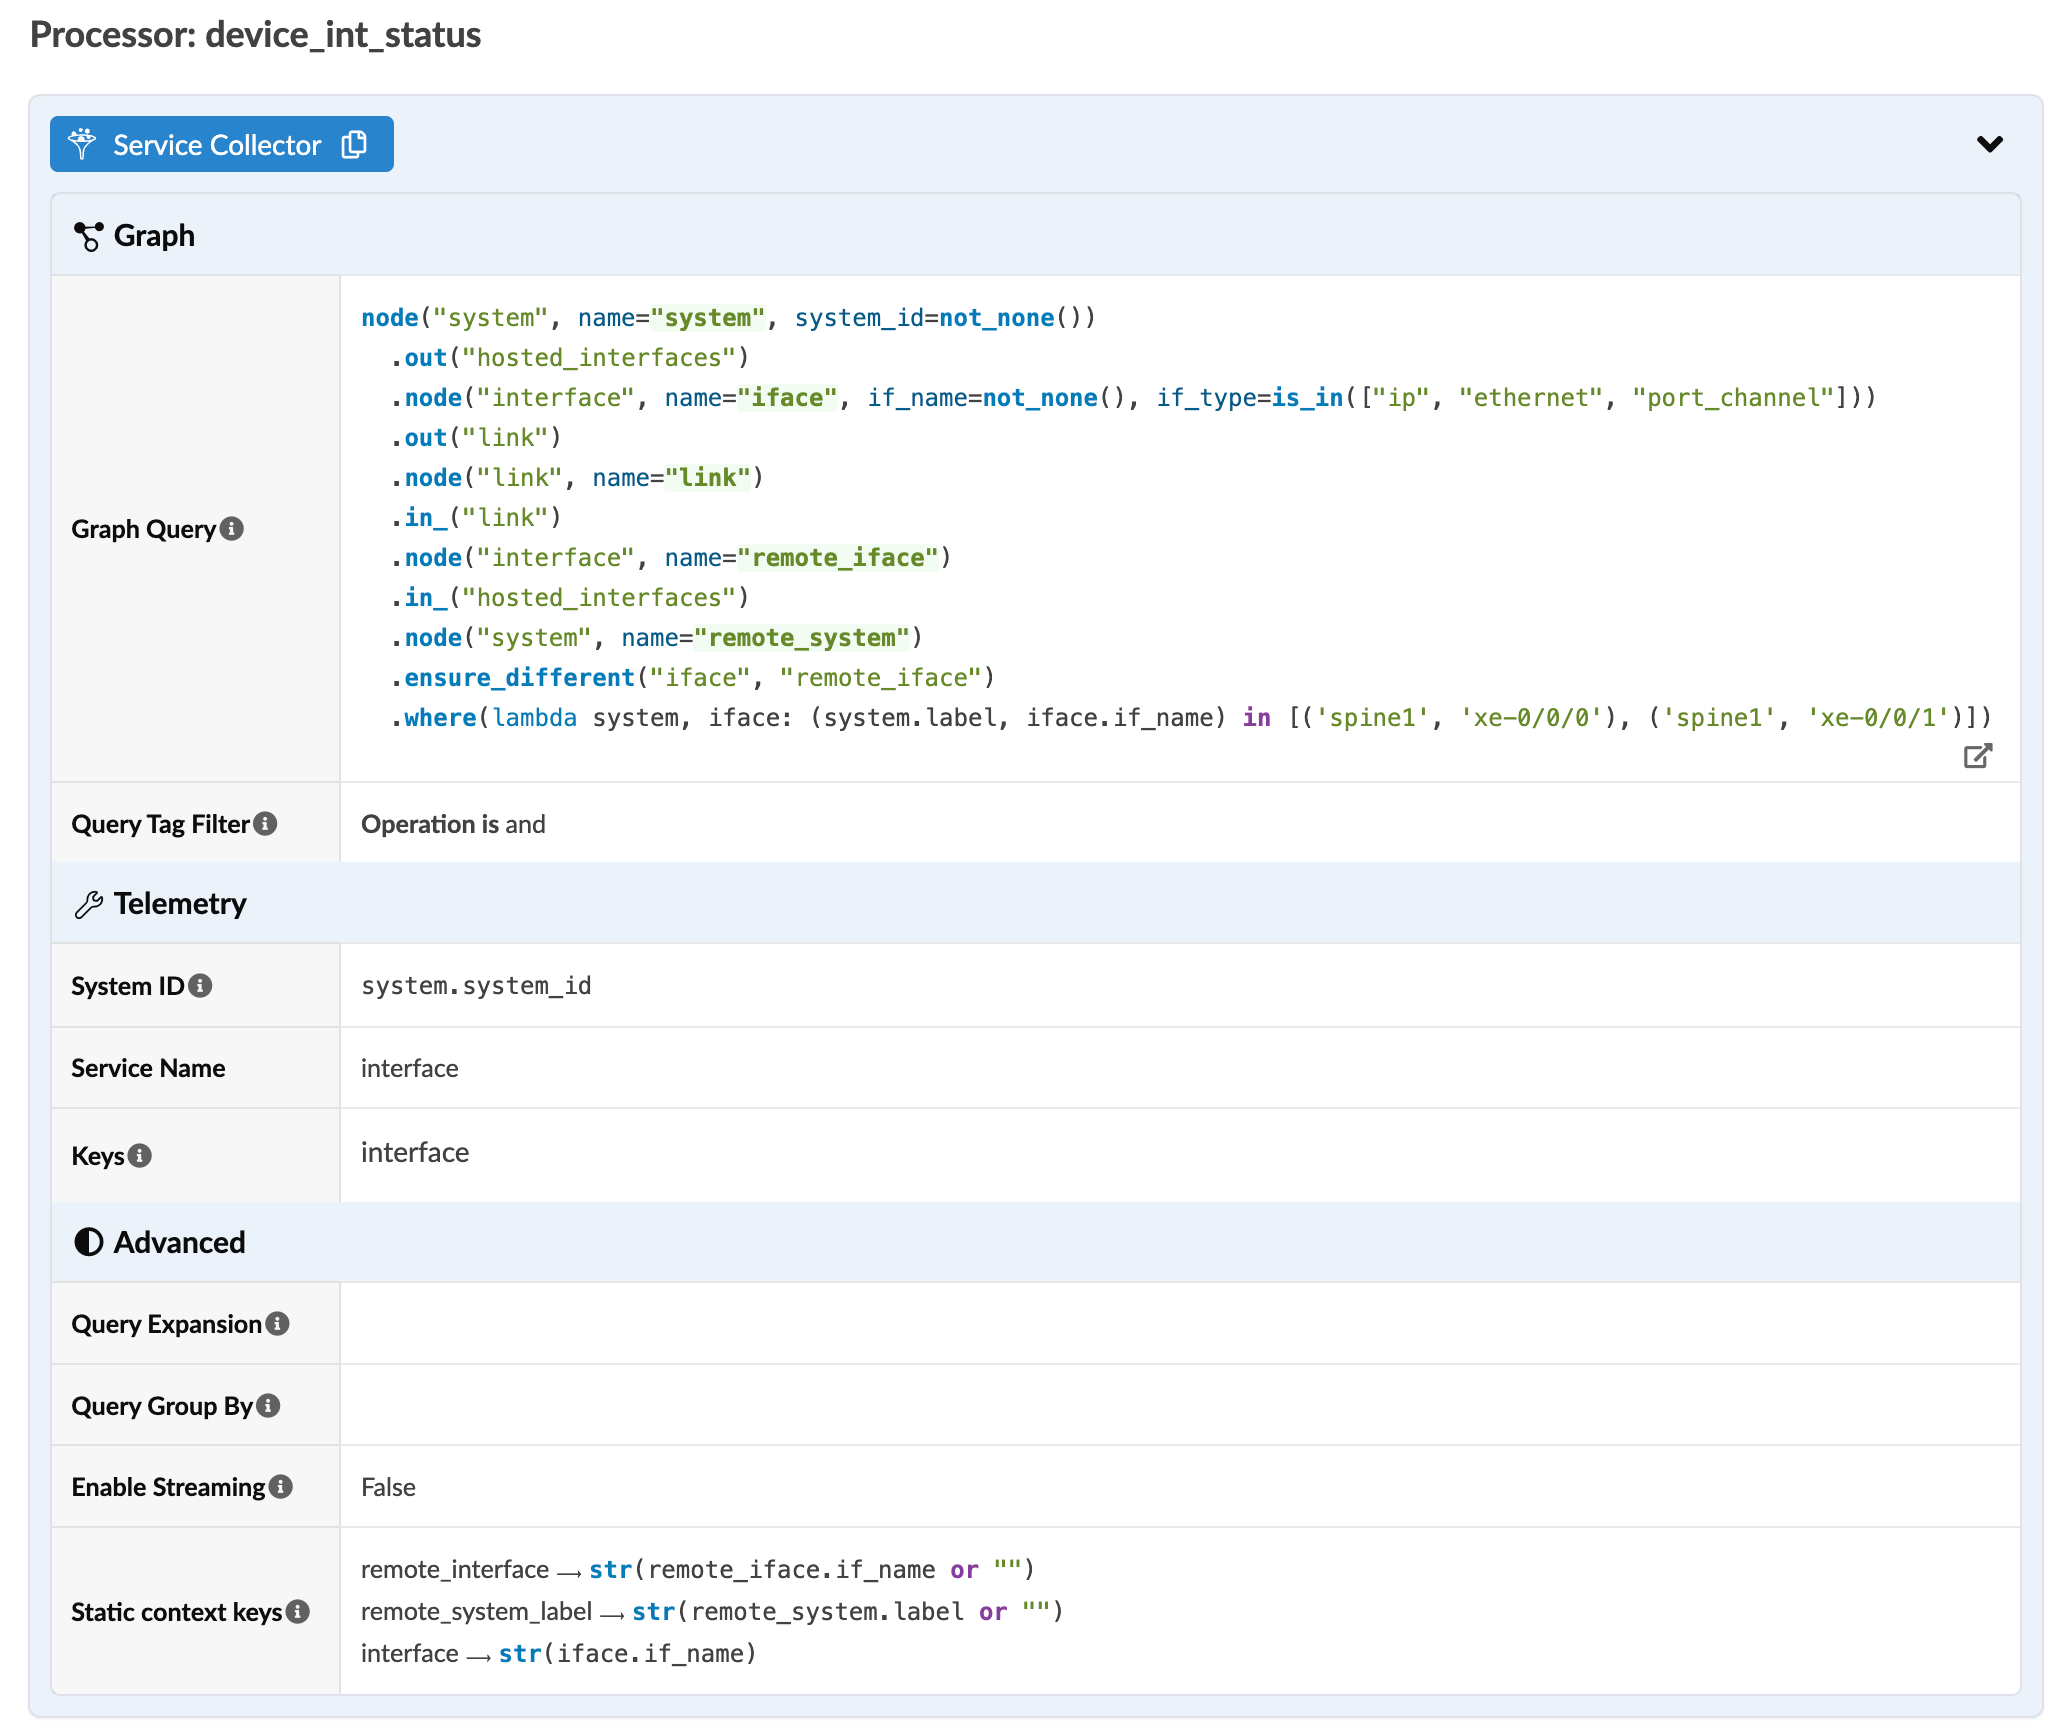Click the Advanced section header
2058x1726 pixels.
[x=179, y=1242]
